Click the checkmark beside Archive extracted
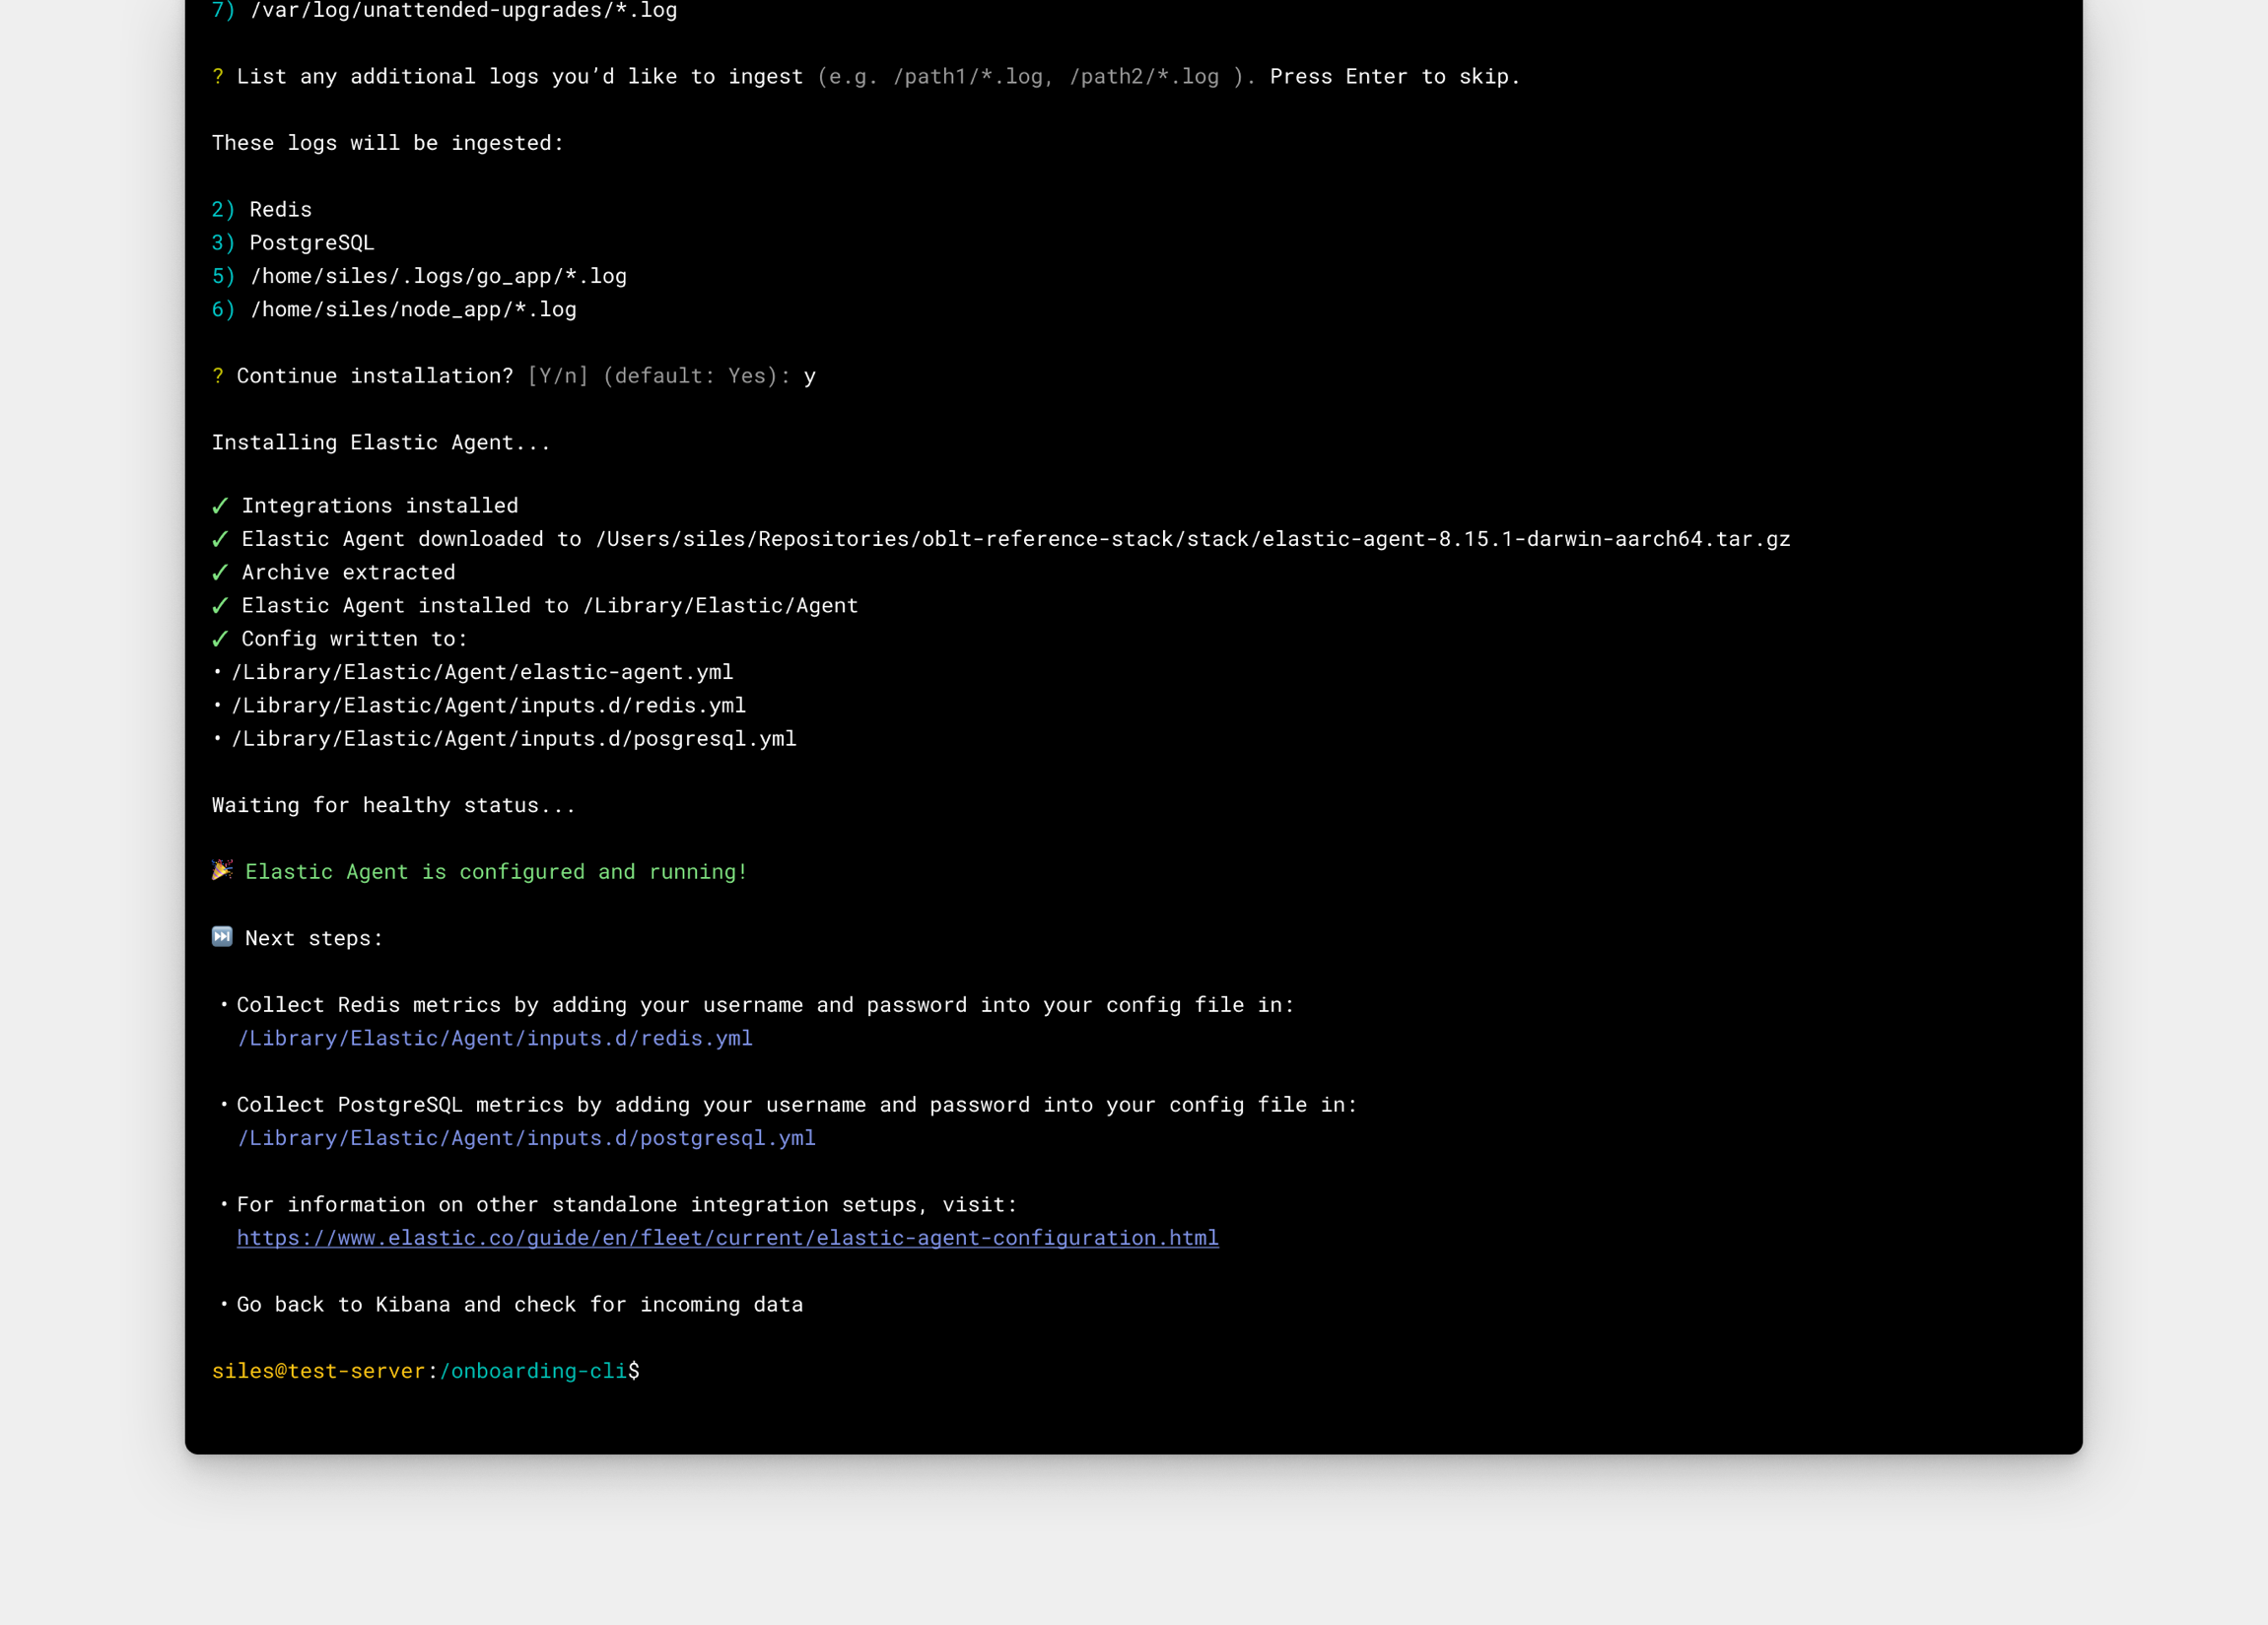This screenshot has height=1625, width=2268. click(220, 572)
